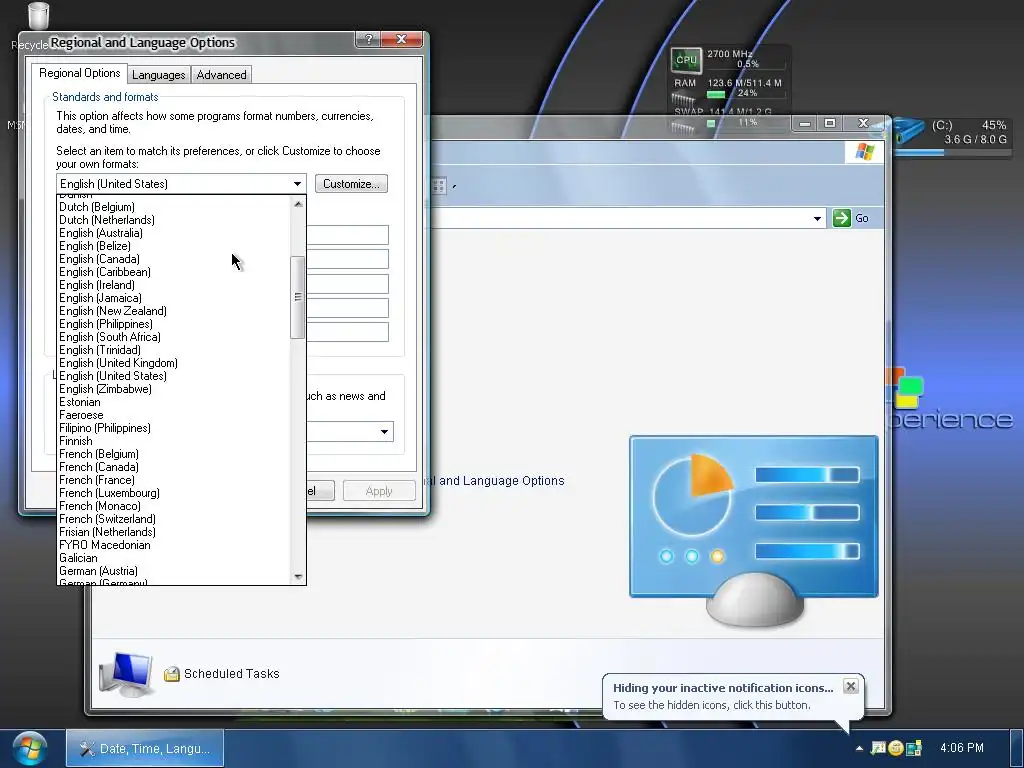The height and width of the screenshot is (768, 1024).
Task: Click the Apply button
Action: [379, 491]
